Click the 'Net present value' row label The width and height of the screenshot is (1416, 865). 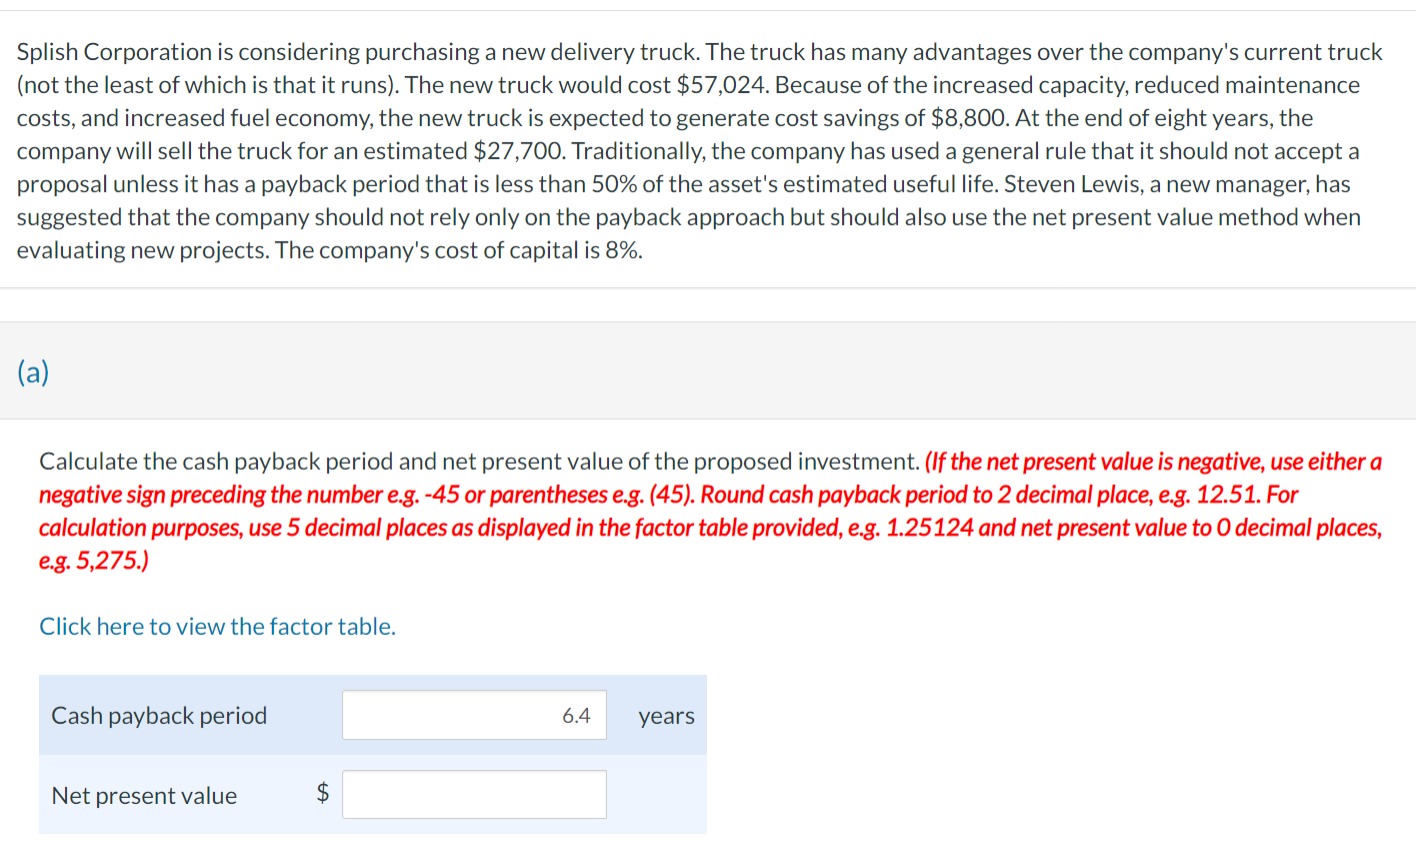143,795
